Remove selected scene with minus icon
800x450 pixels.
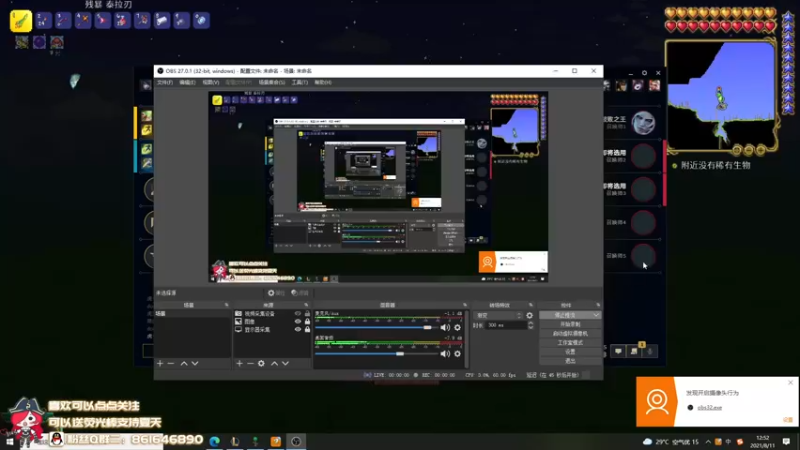pyautogui.click(x=171, y=363)
